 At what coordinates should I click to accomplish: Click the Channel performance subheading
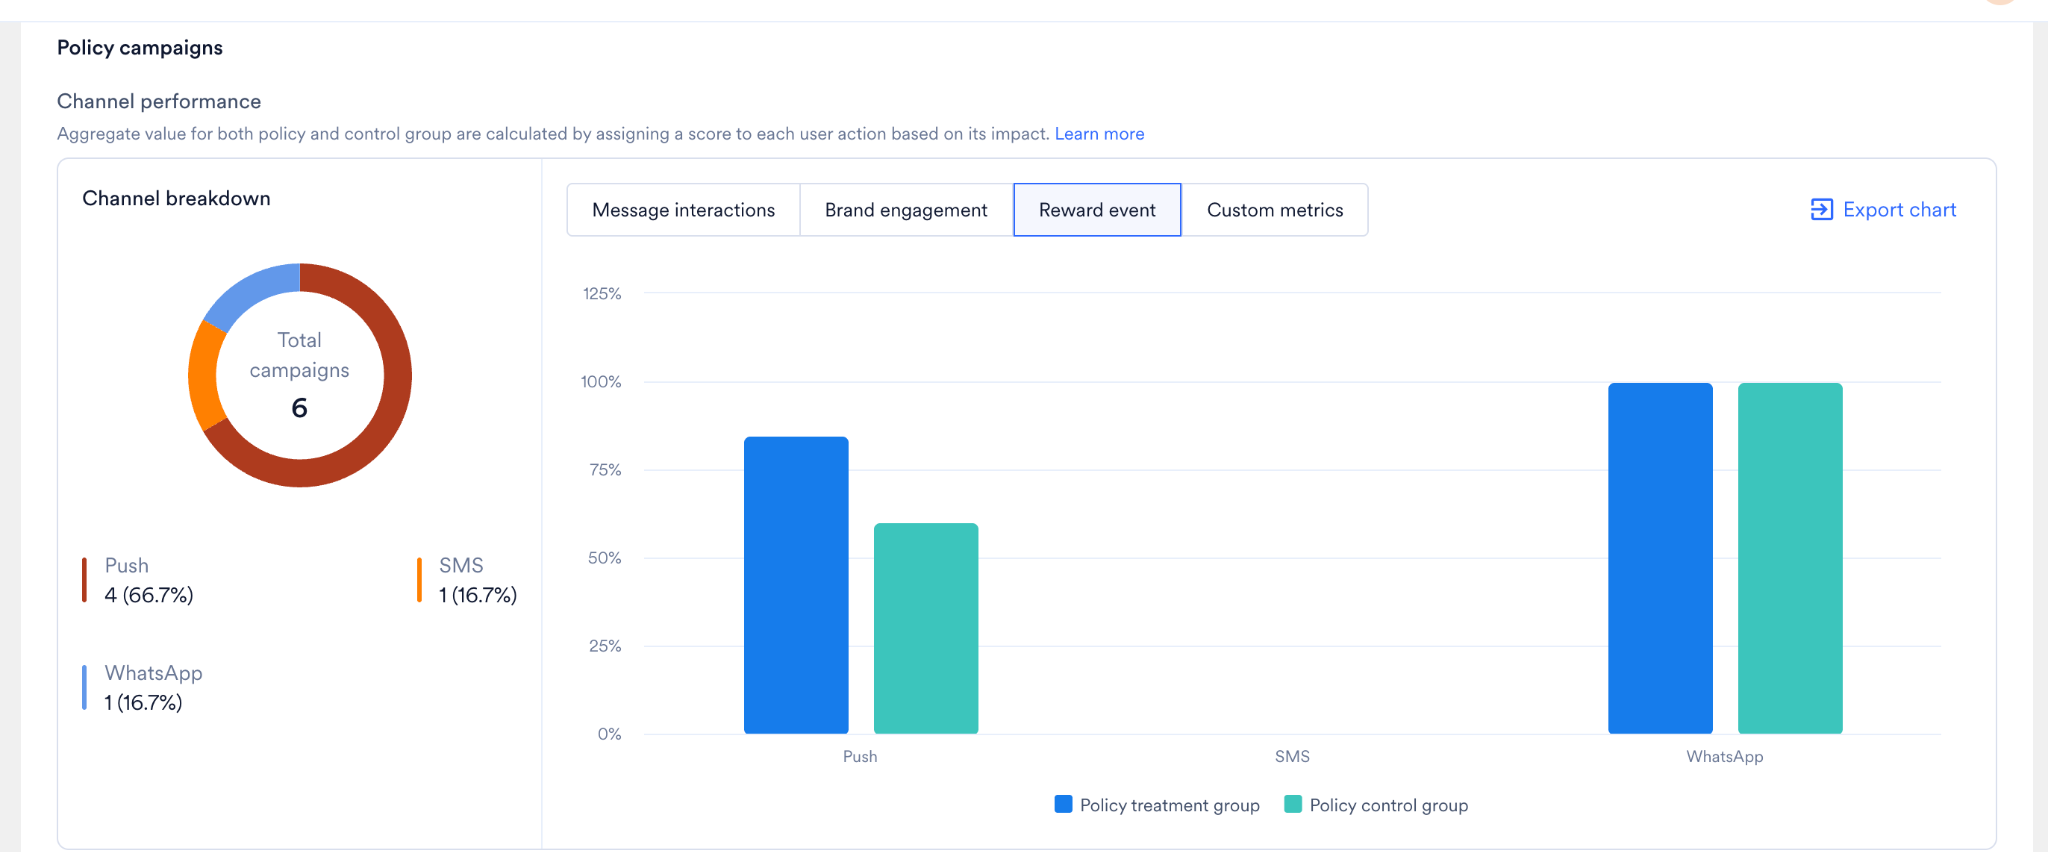point(159,101)
